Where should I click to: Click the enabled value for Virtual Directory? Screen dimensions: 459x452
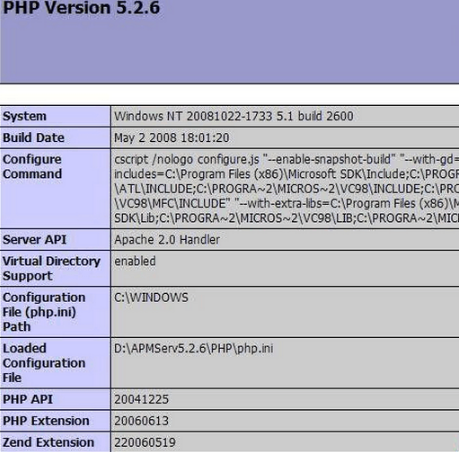click(x=135, y=261)
